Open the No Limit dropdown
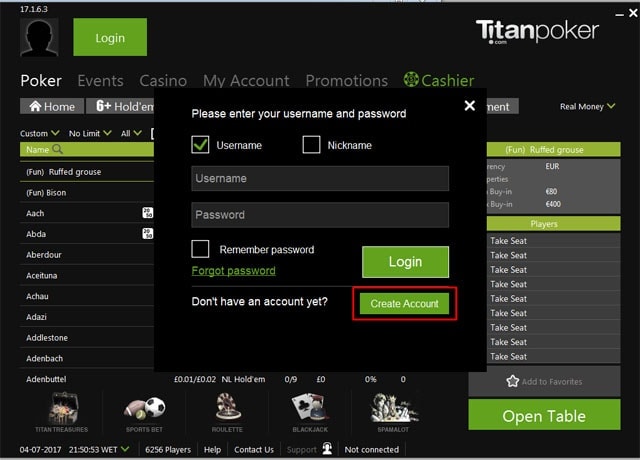Image resolution: width=640 pixels, height=460 pixels. click(90, 133)
